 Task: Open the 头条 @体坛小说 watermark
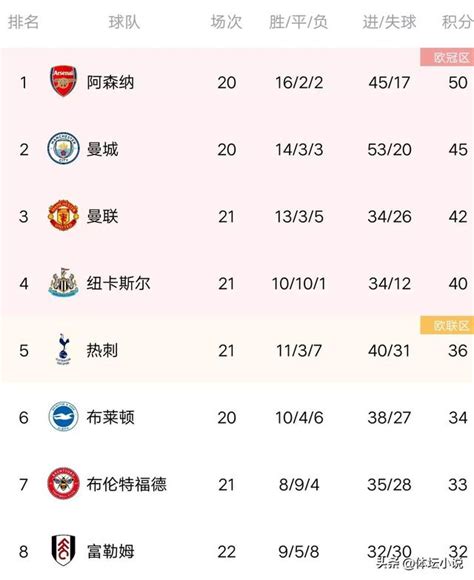coord(420,563)
